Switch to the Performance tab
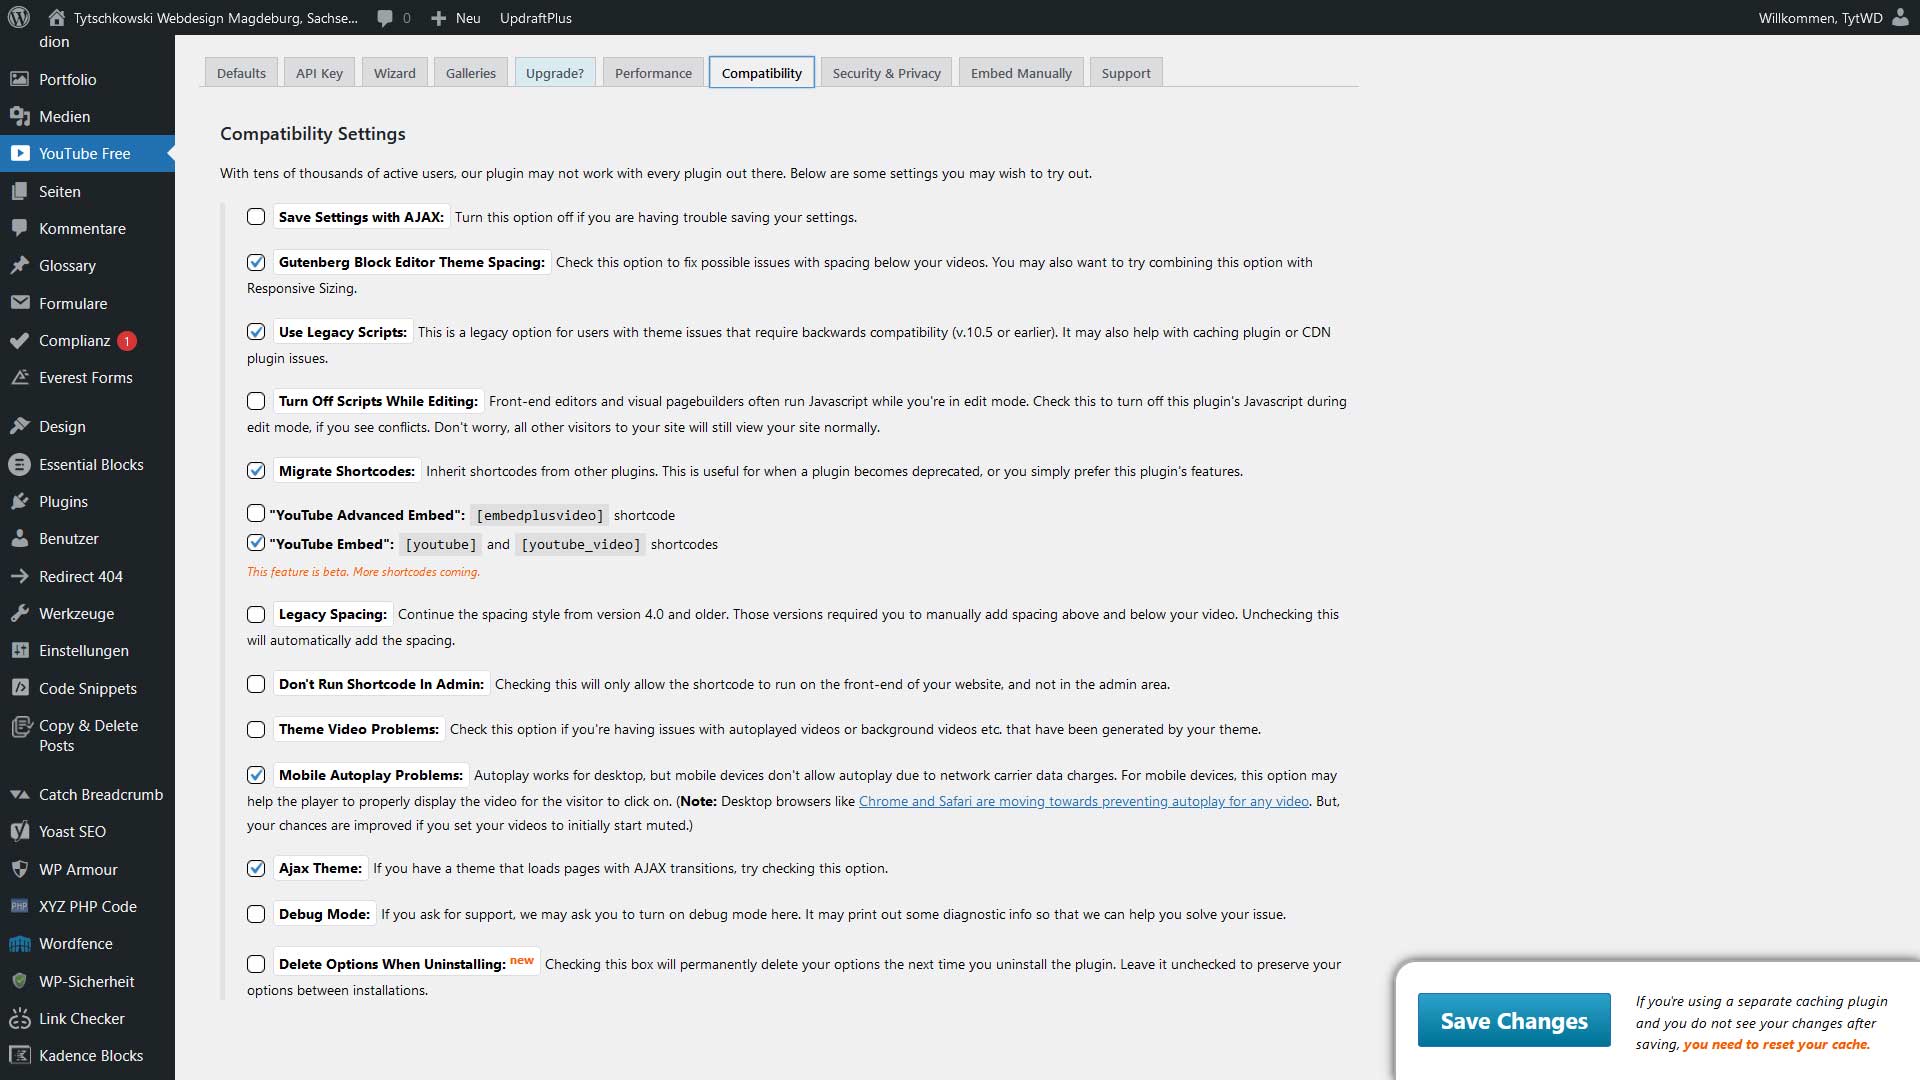The width and height of the screenshot is (1920, 1080). coord(653,73)
